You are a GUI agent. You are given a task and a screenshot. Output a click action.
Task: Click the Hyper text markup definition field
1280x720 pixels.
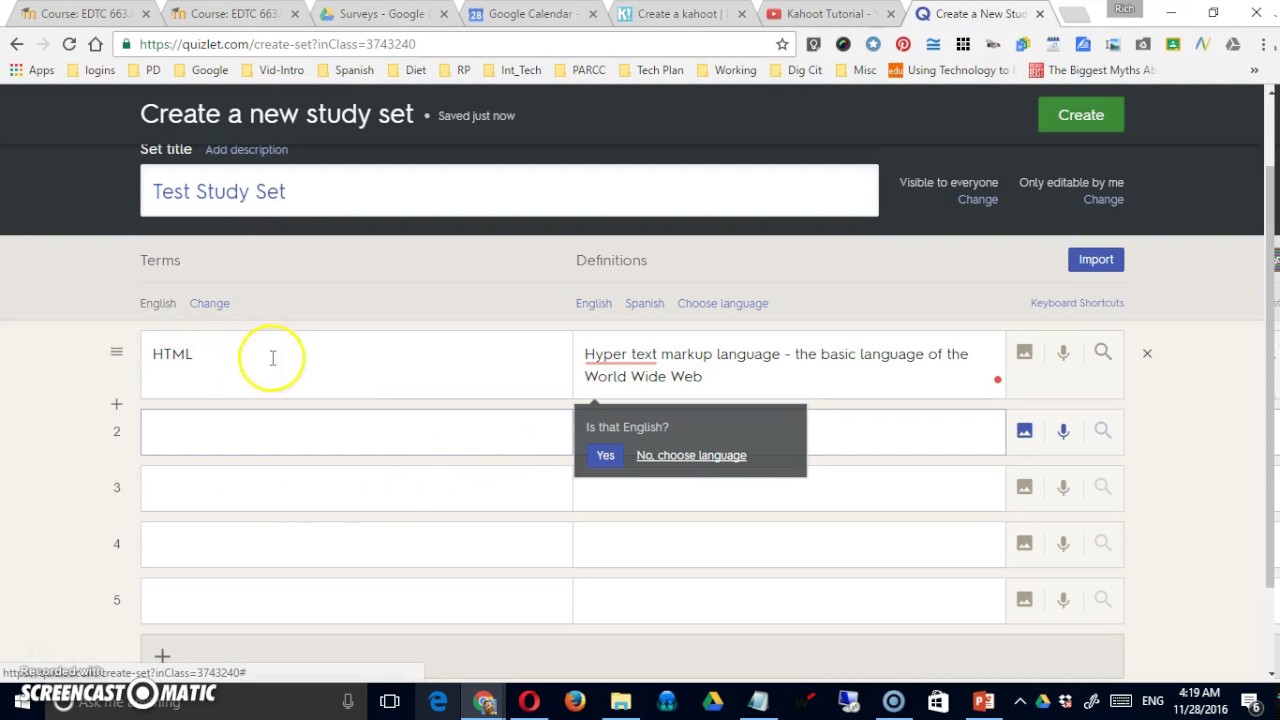[789, 364]
